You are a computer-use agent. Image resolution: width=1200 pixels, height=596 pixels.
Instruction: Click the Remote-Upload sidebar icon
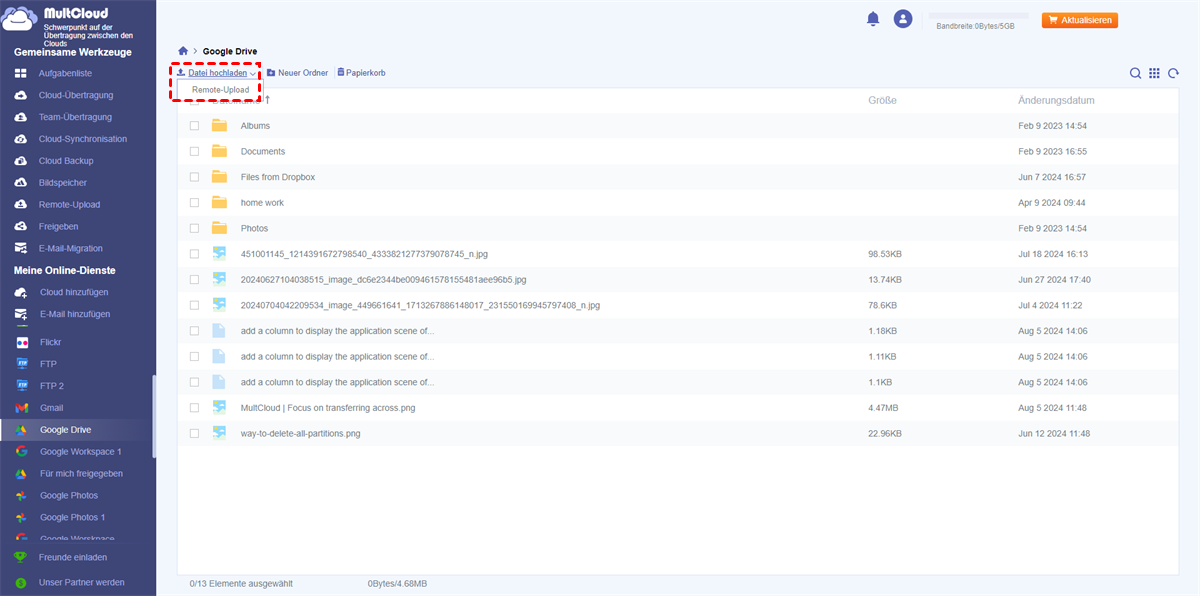pos(20,205)
